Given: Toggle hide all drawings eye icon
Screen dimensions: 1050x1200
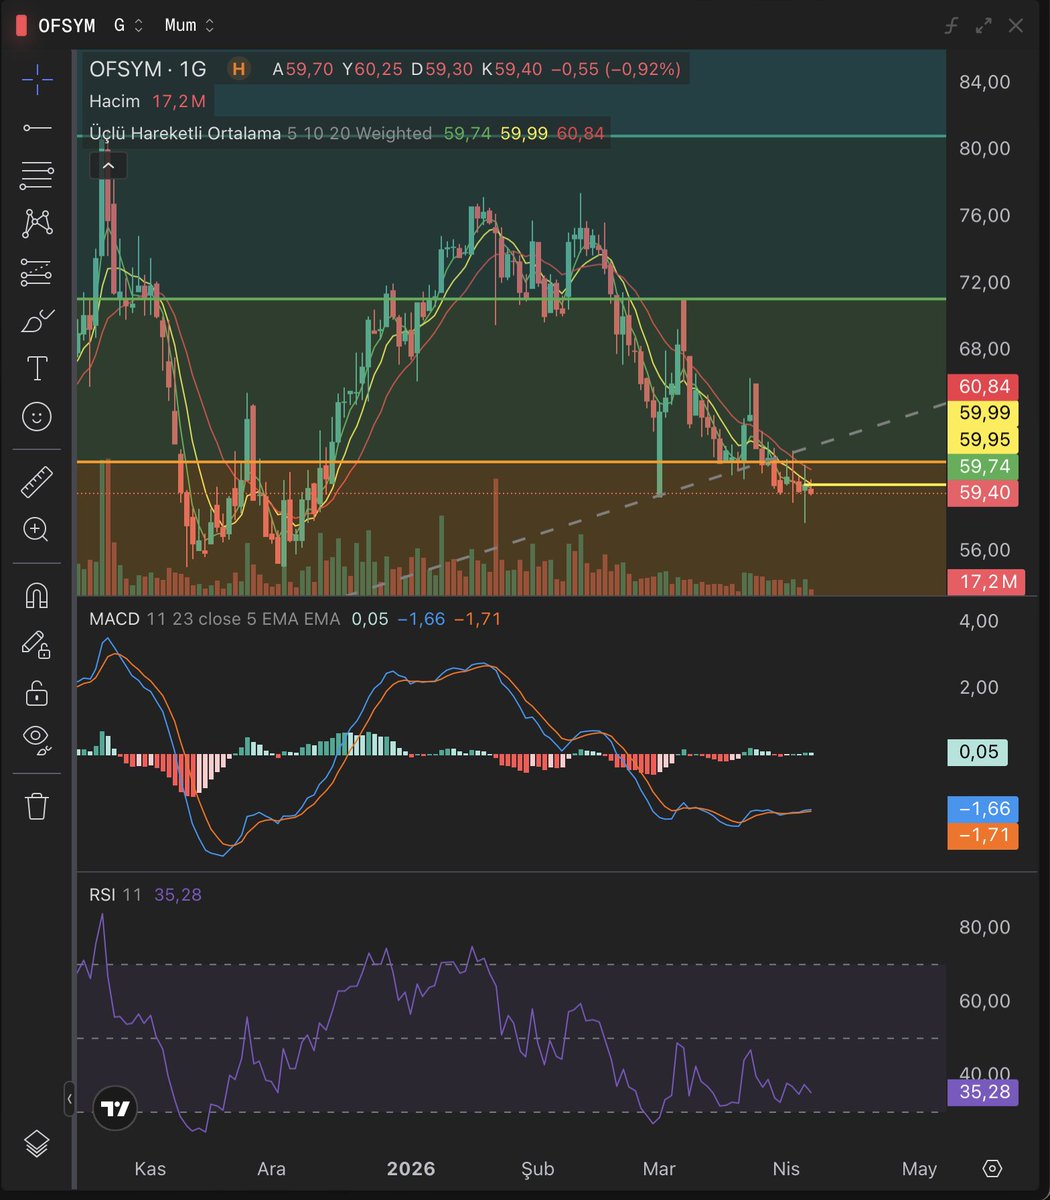Looking at the screenshot, I should (37, 739).
